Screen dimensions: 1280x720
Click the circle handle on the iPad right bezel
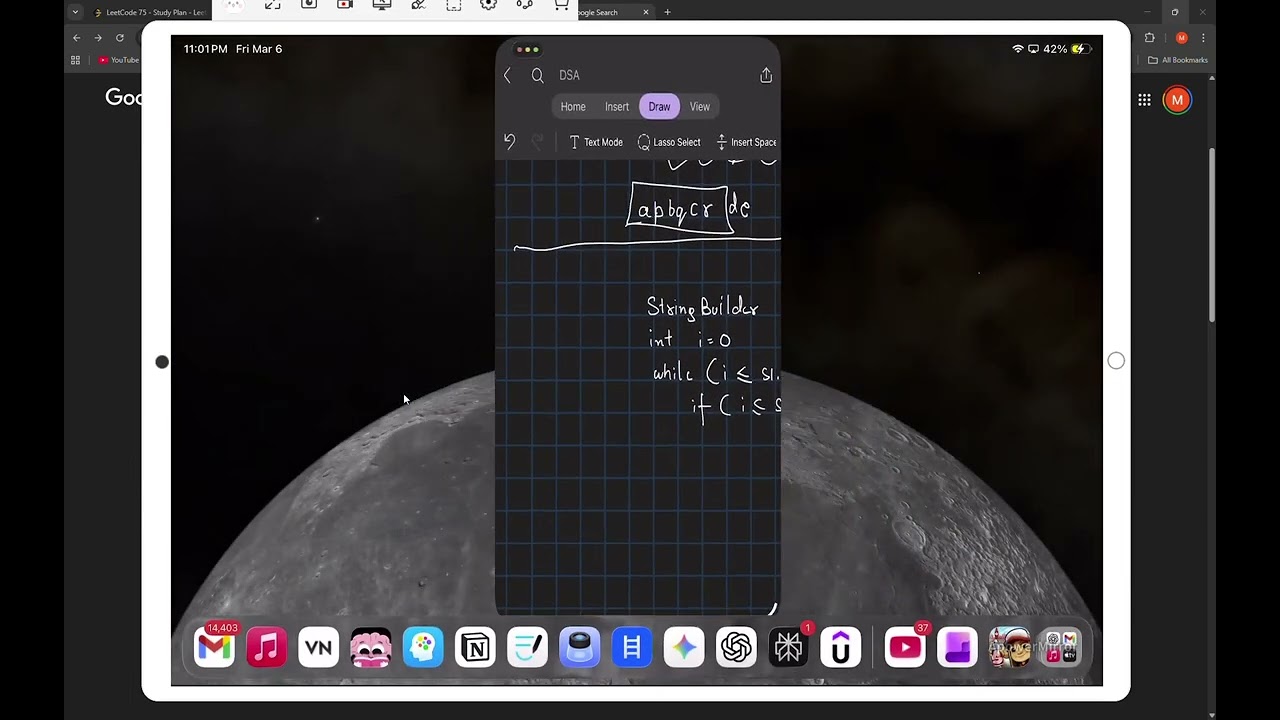click(x=1116, y=361)
